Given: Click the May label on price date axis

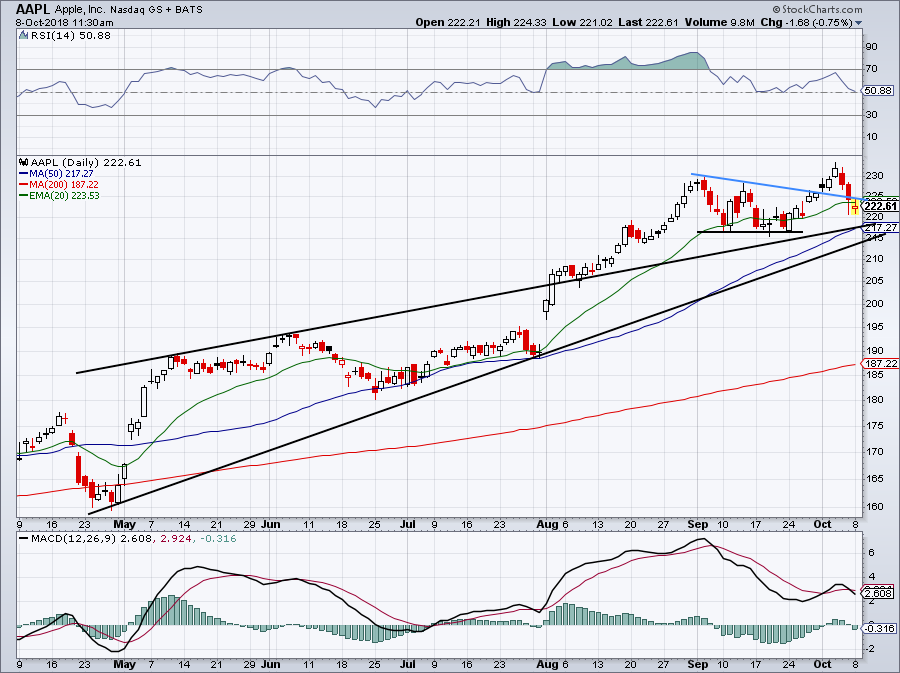Looking at the screenshot, I should (125, 524).
